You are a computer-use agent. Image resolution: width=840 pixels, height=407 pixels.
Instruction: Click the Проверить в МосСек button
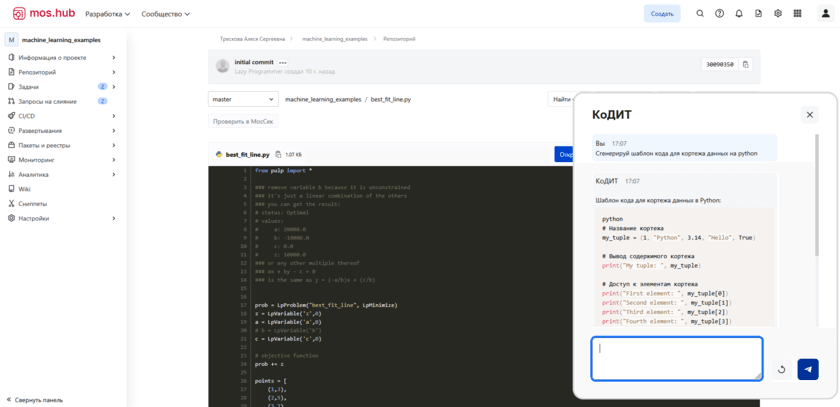pyautogui.click(x=243, y=121)
